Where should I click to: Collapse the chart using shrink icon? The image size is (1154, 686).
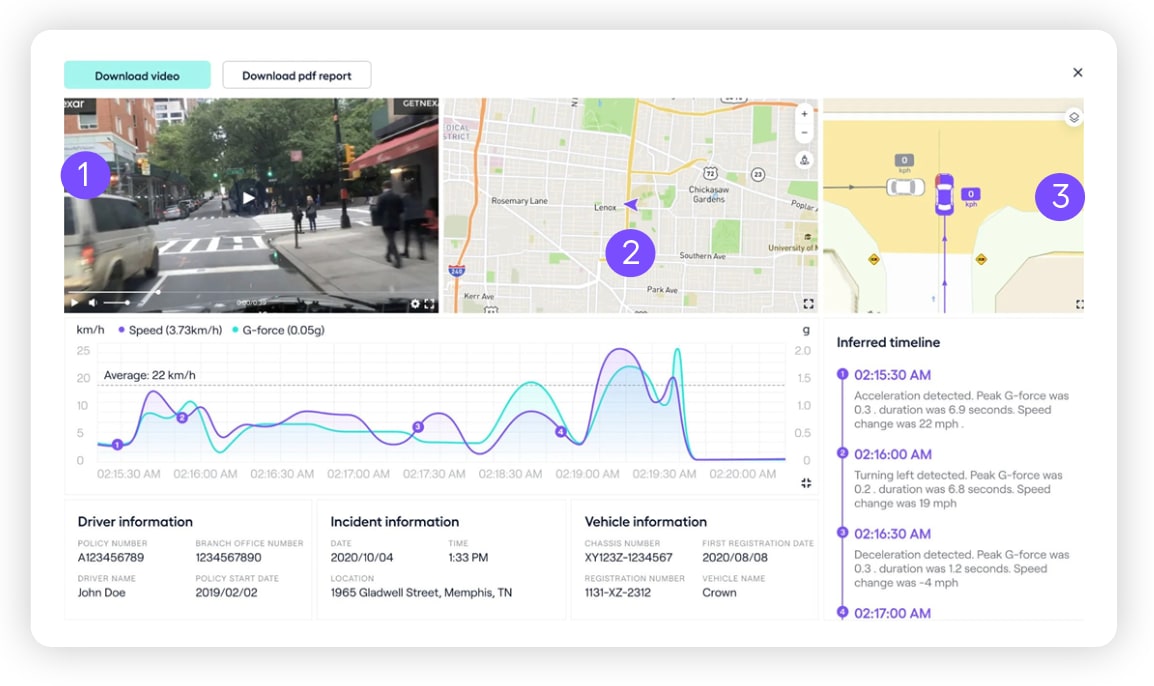point(806,483)
